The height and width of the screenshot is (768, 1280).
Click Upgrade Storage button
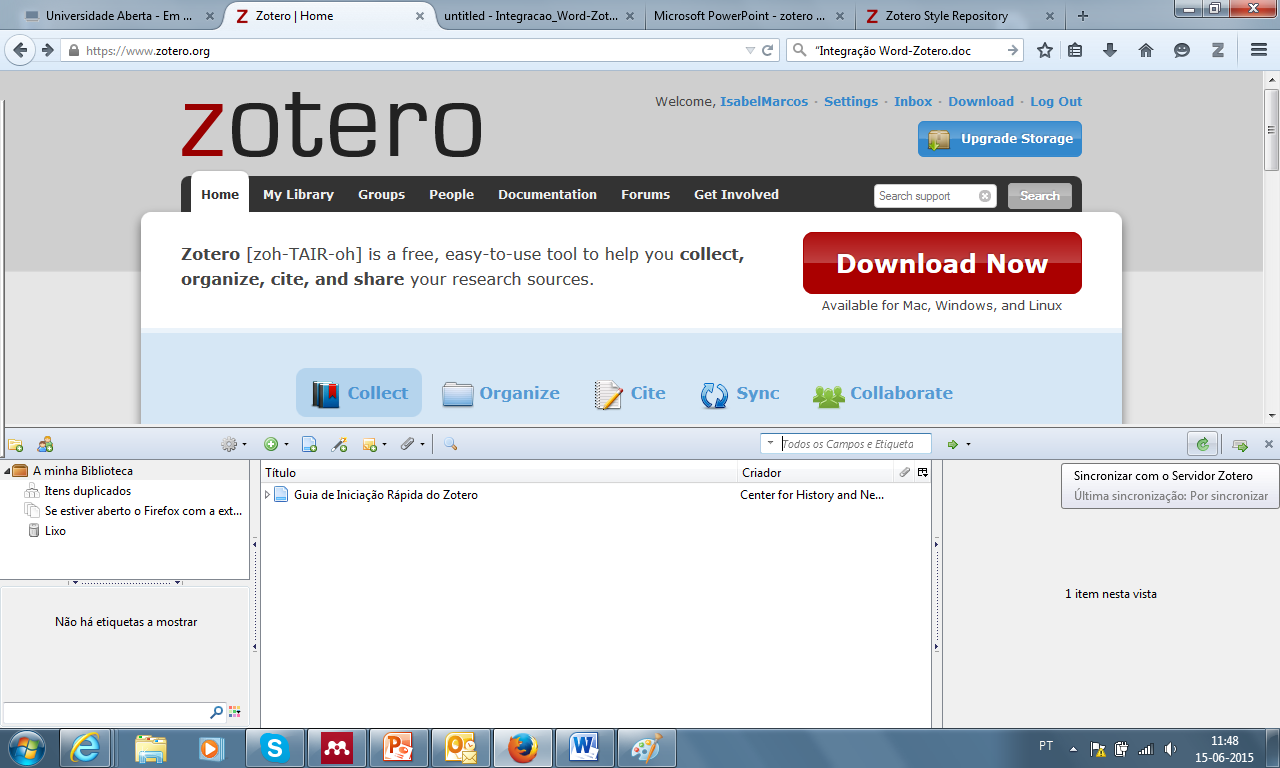[1000, 139]
